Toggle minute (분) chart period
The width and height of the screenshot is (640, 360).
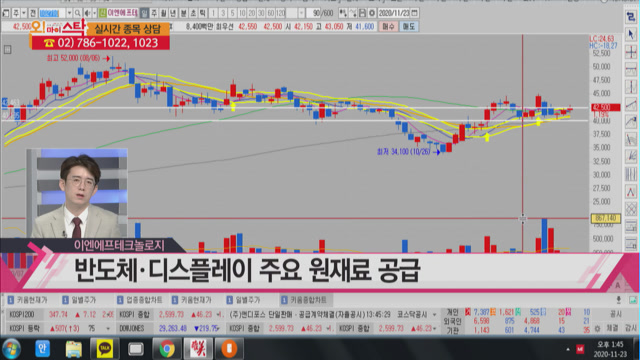184,13
